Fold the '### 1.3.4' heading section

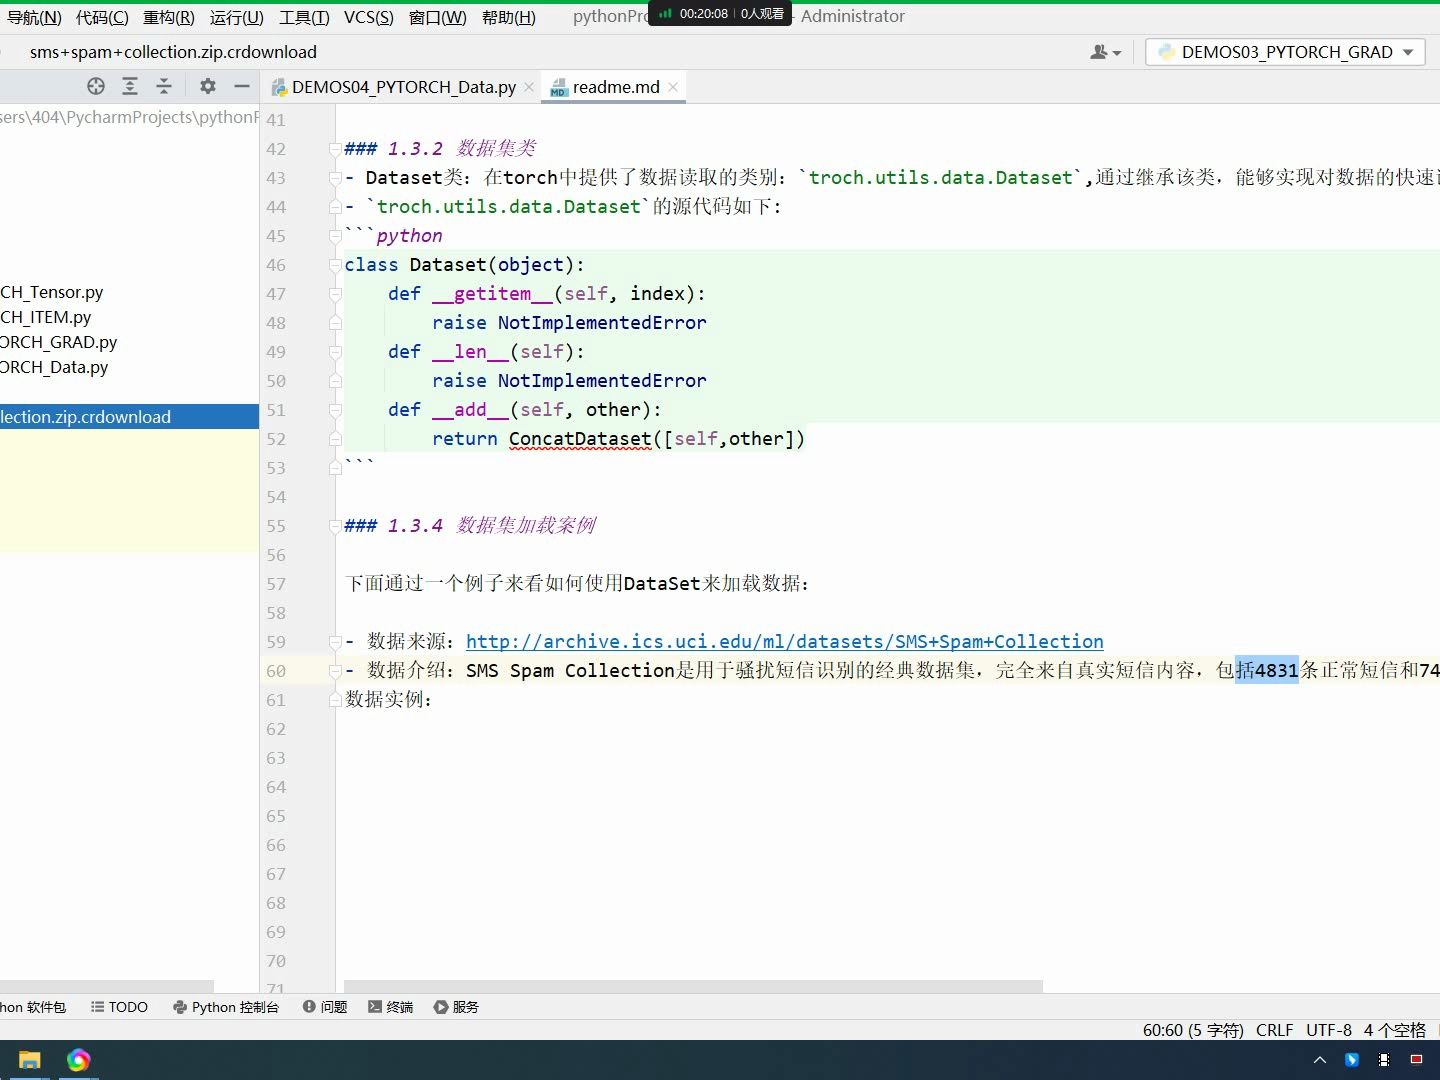(x=336, y=526)
